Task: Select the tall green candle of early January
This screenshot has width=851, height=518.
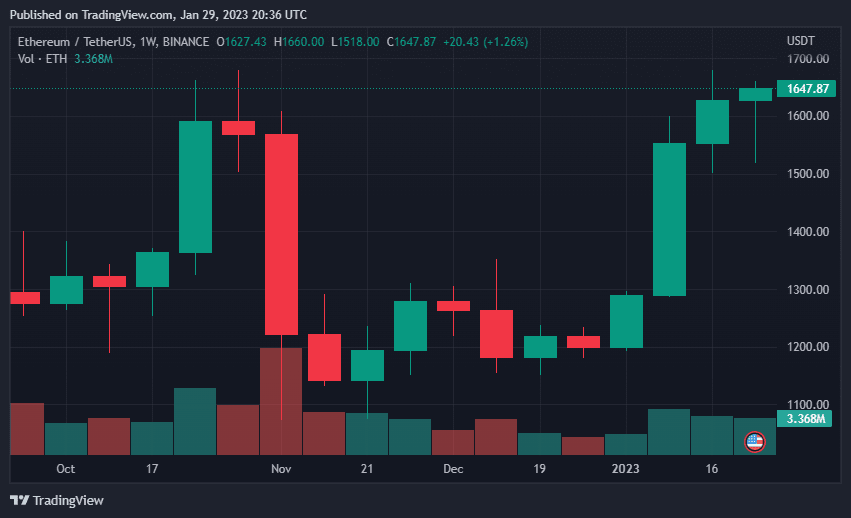Action: click(x=669, y=219)
